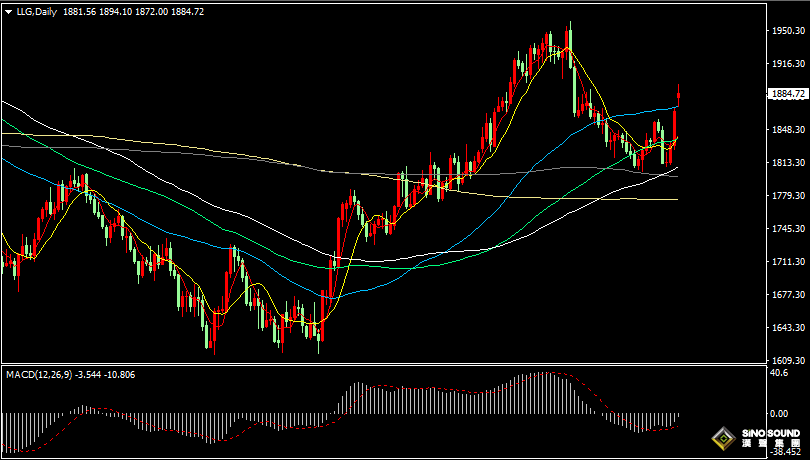This screenshot has width=810, height=460.
Task: Expand the triangle arrow beside LLG,Daily
Action: pos(9,12)
